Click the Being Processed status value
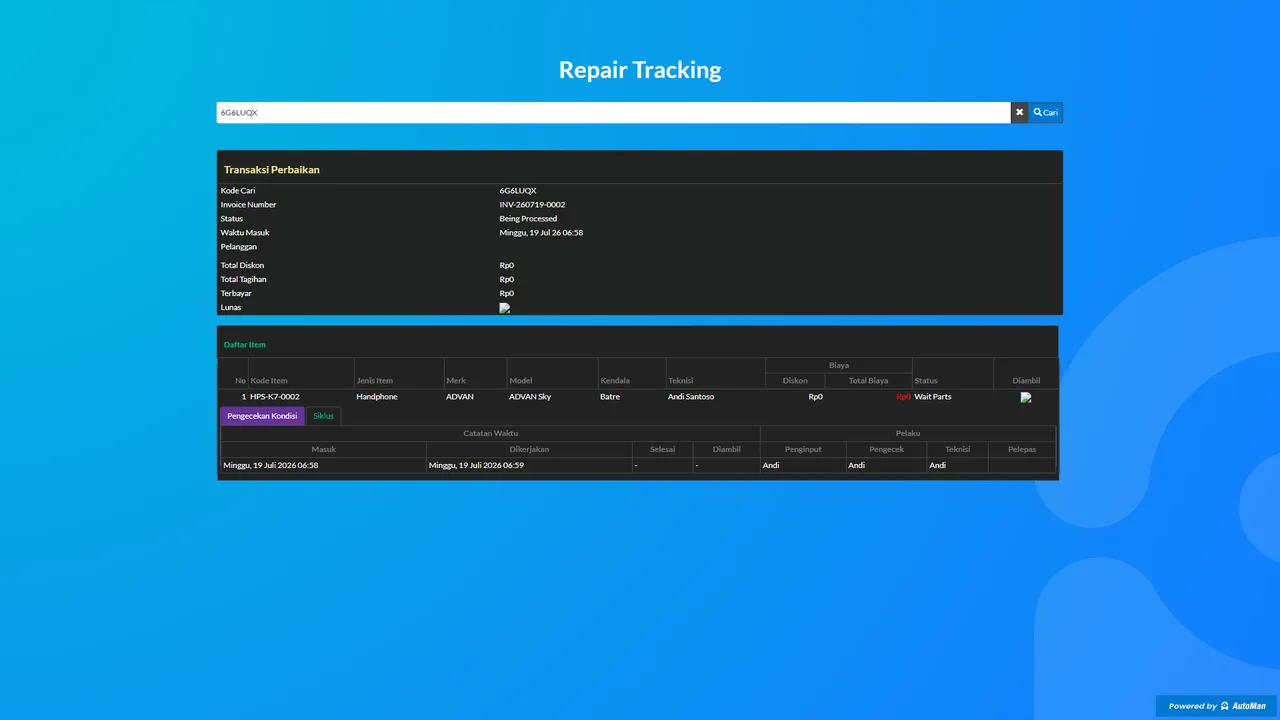 click(528, 219)
